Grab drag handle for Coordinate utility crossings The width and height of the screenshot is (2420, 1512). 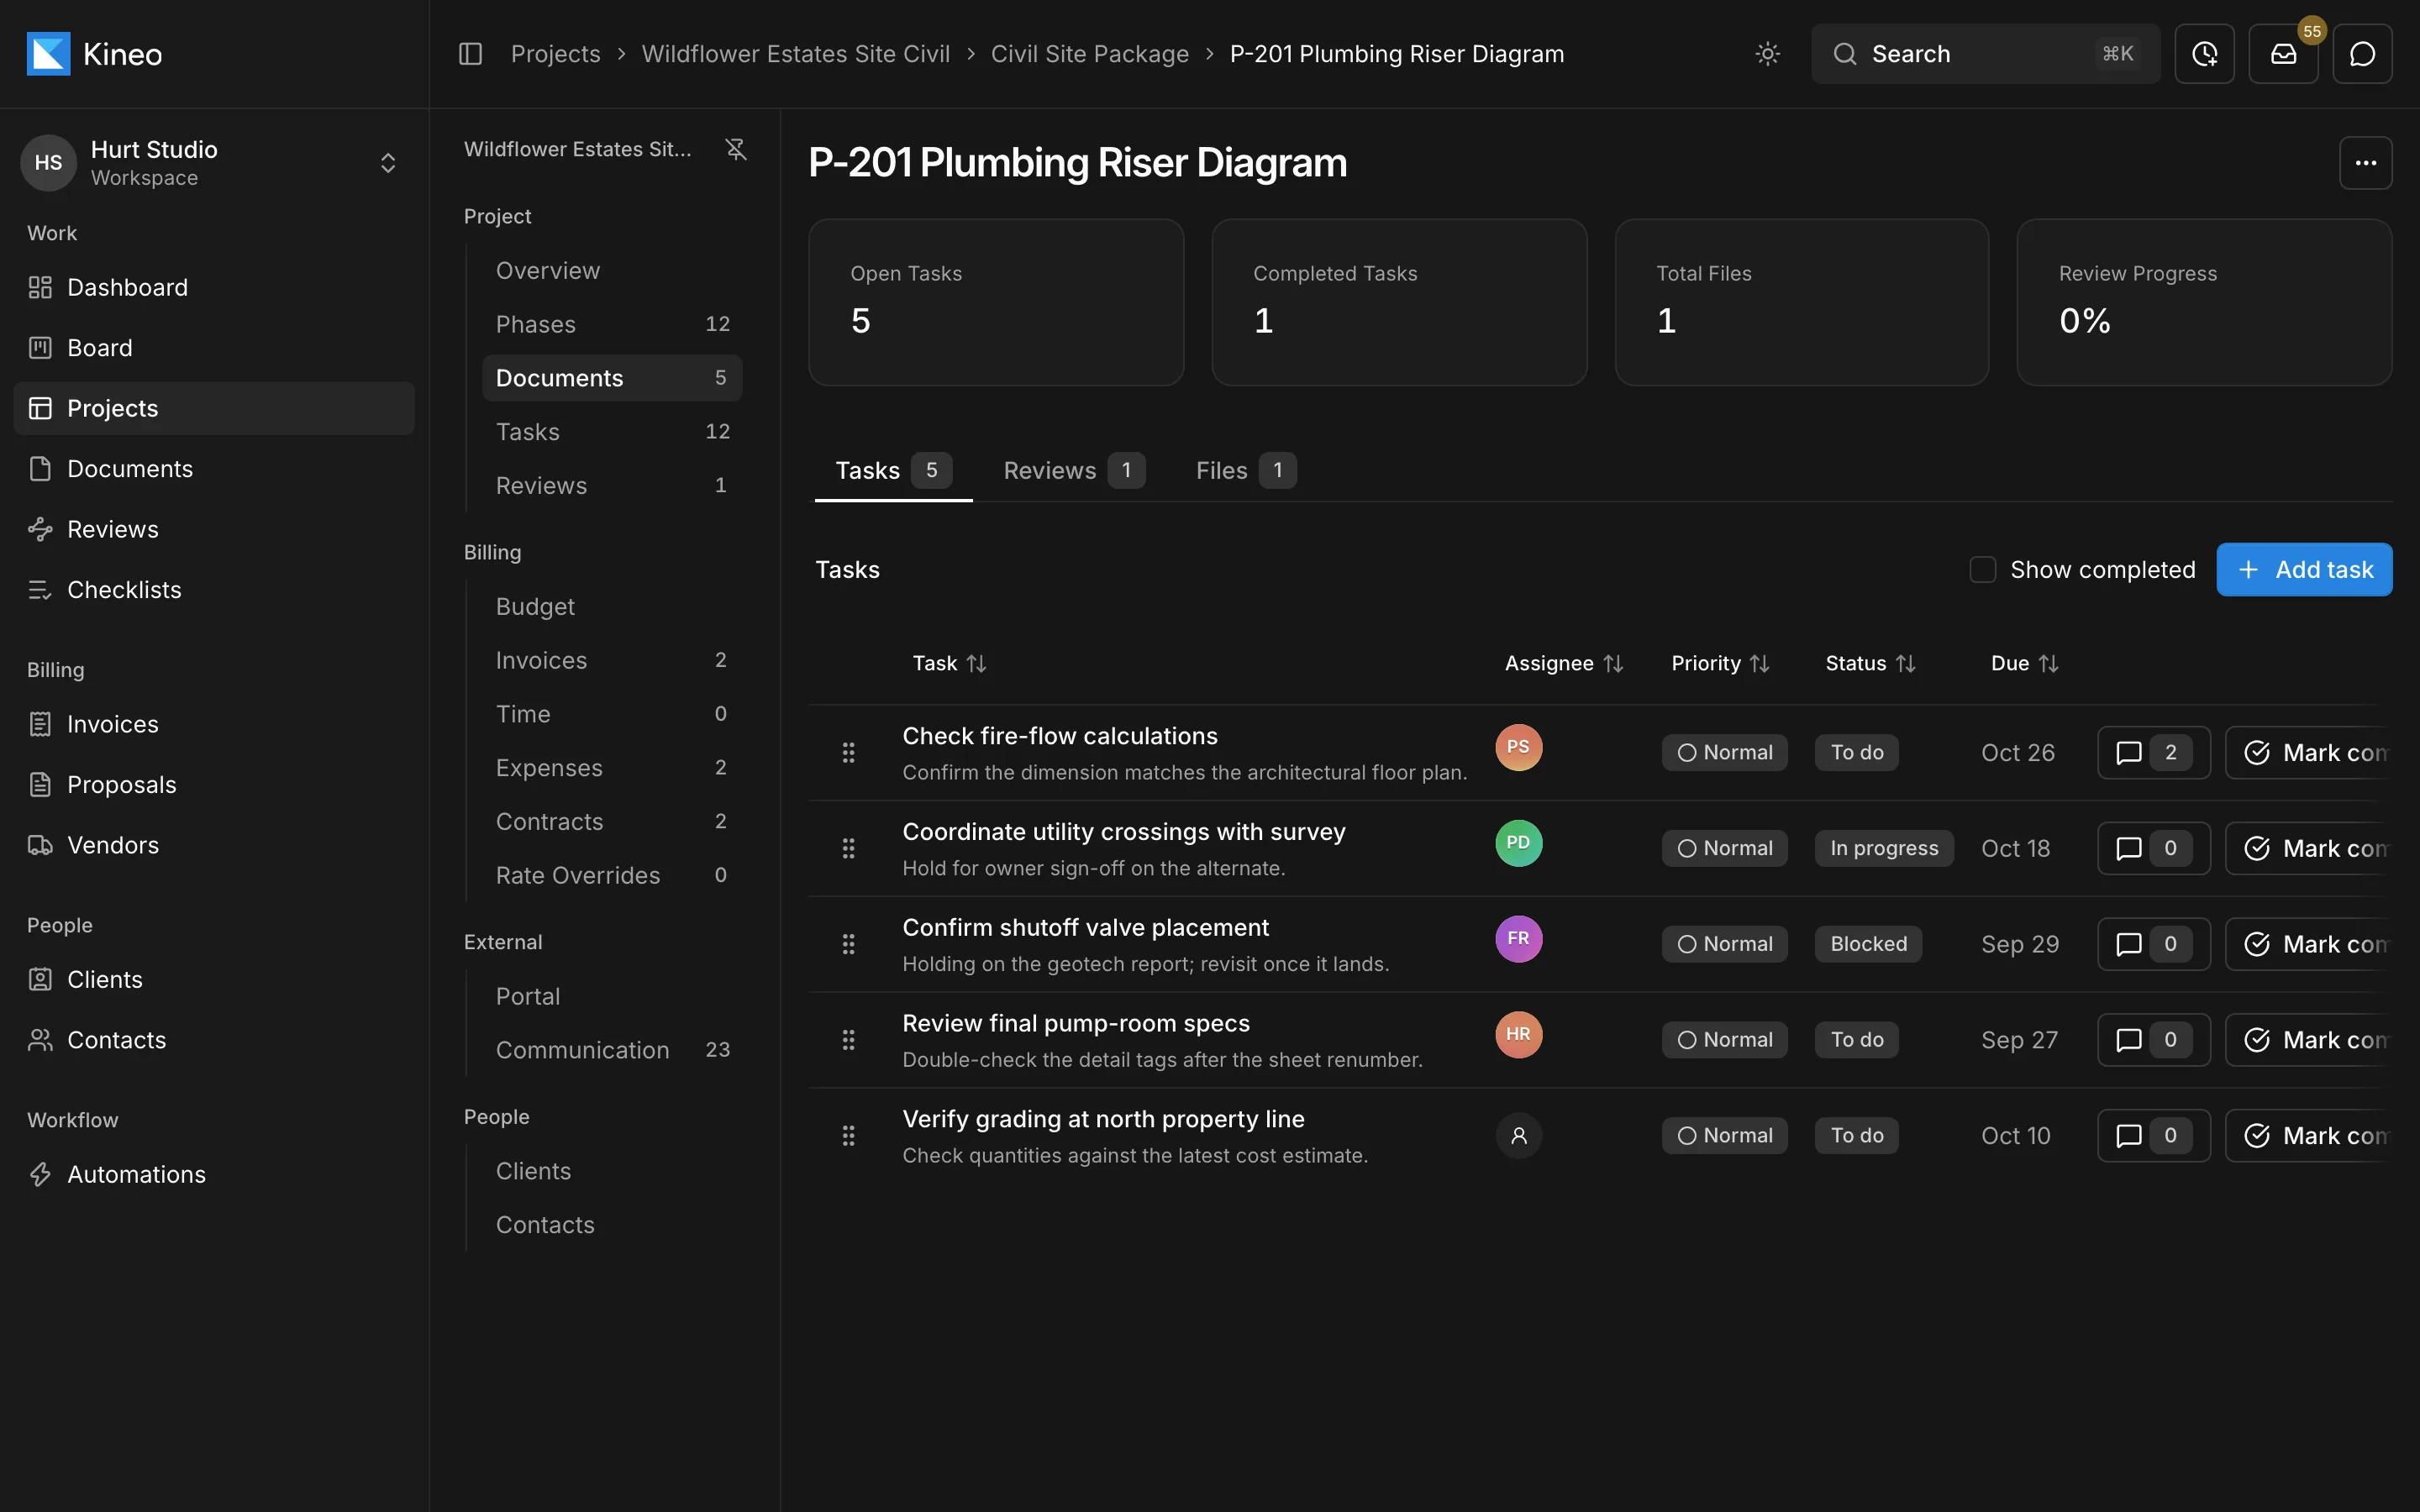848,849
